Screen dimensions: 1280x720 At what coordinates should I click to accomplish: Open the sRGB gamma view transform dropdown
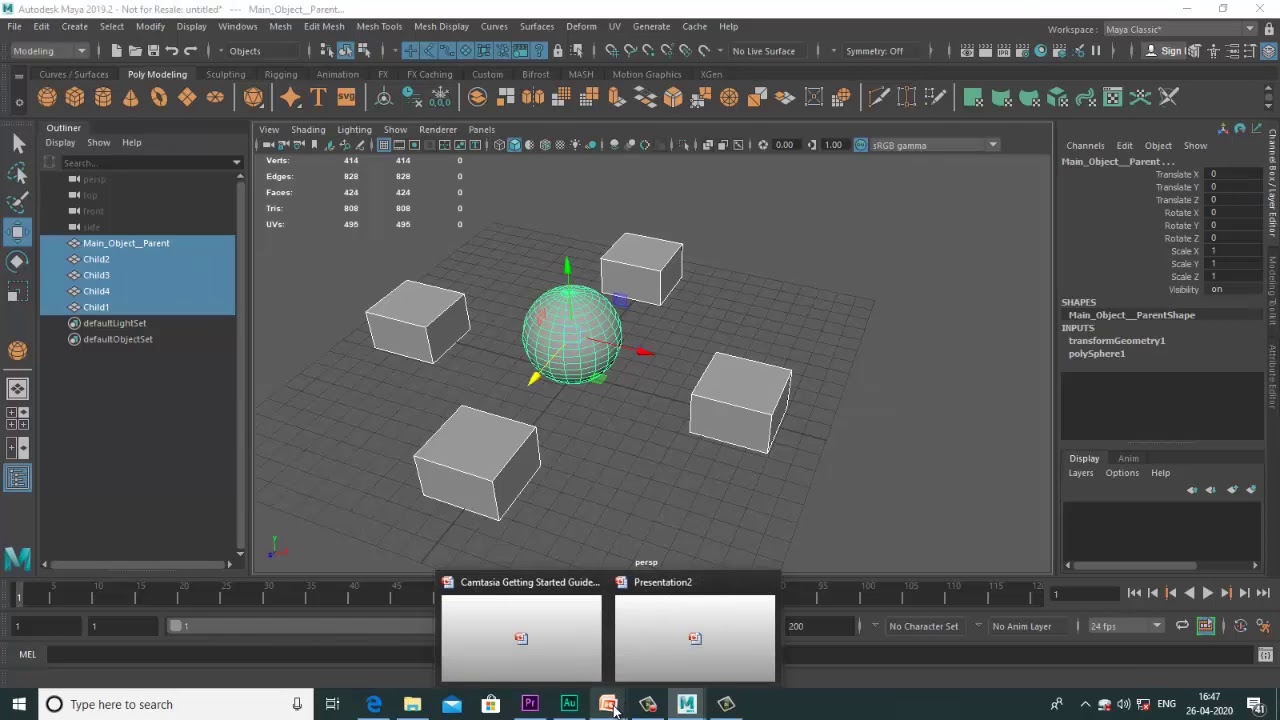pos(935,145)
